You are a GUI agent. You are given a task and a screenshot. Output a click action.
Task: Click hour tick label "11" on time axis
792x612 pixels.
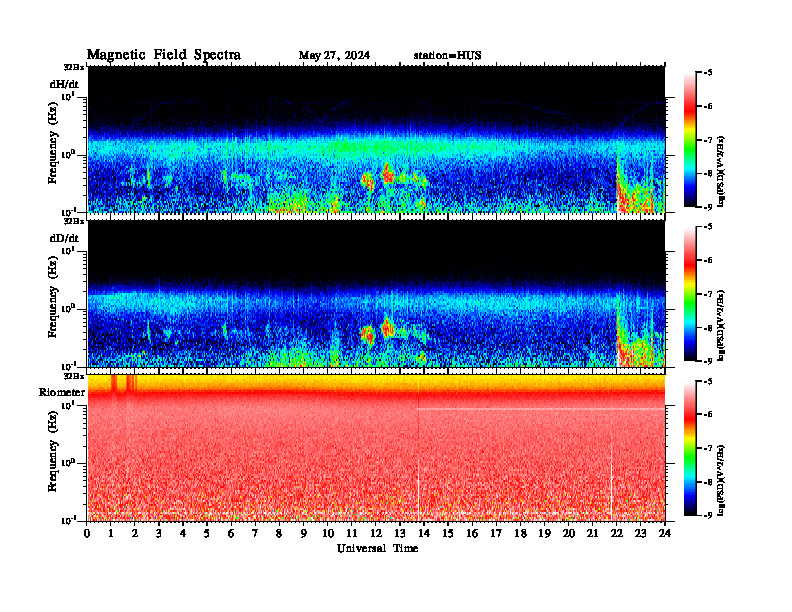(352, 533)
